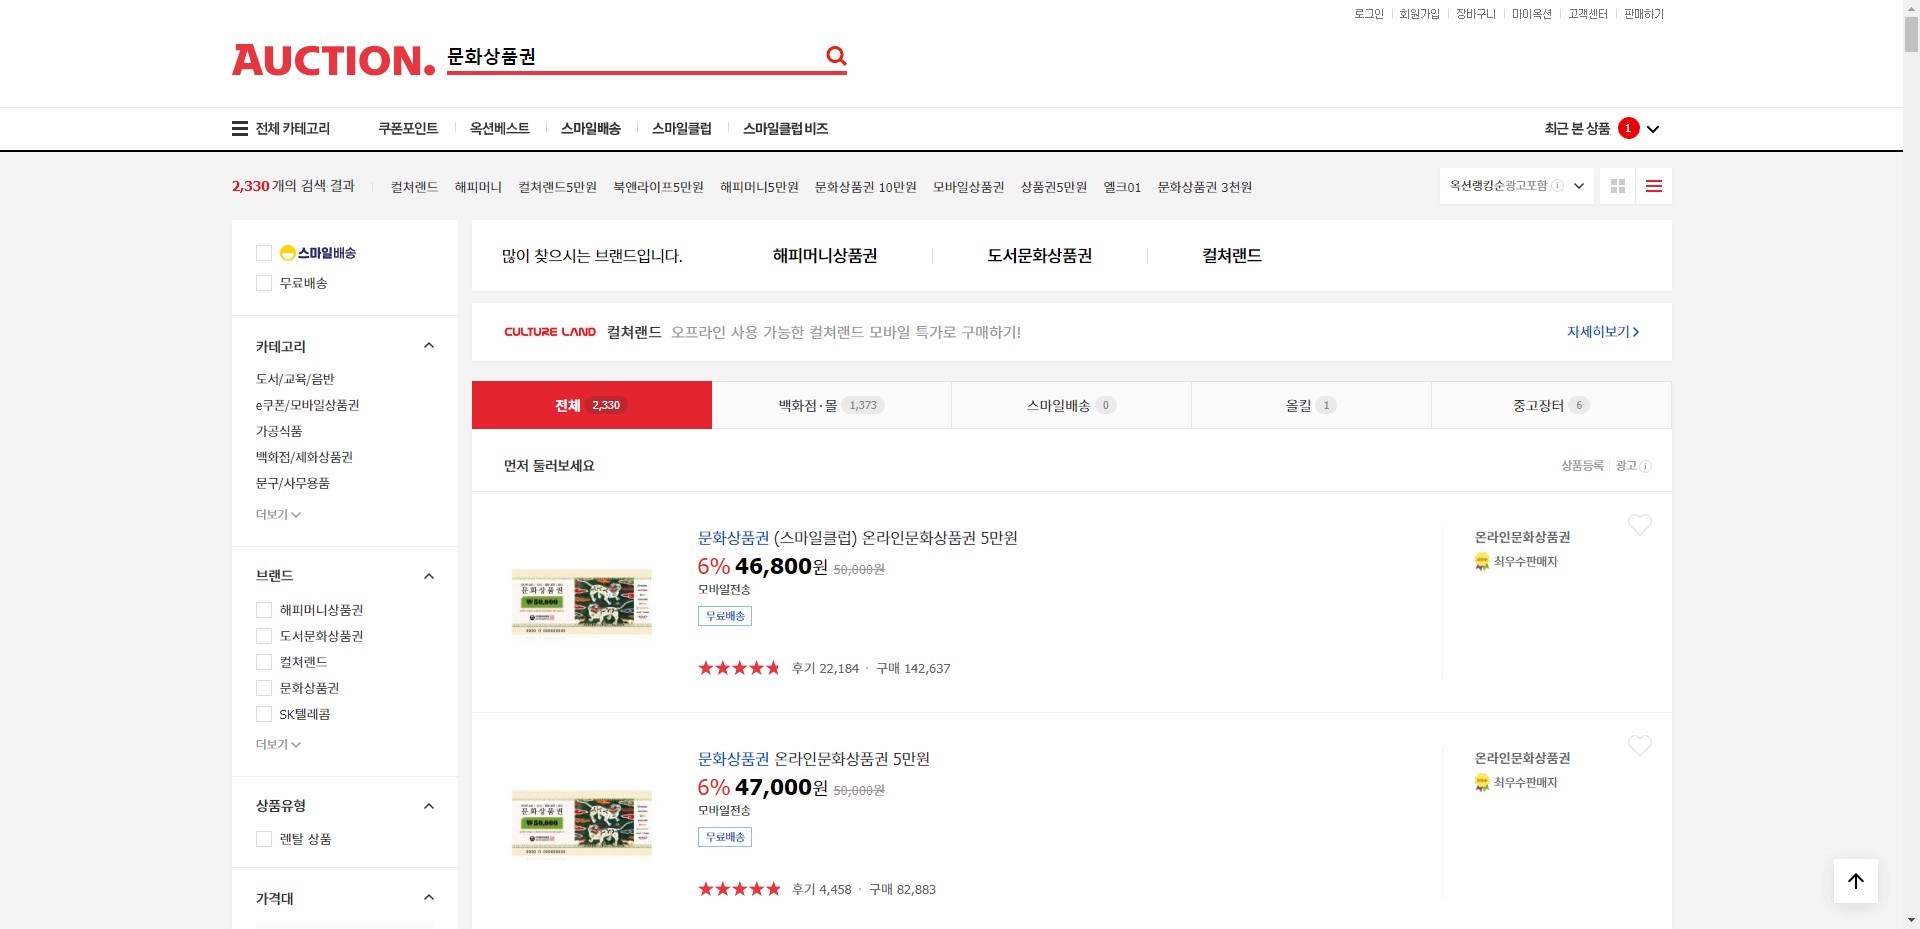Screen dimensions: 1920x929
Task: Click the search input containing 문화상품권
Action: click(x=630, y=57)
